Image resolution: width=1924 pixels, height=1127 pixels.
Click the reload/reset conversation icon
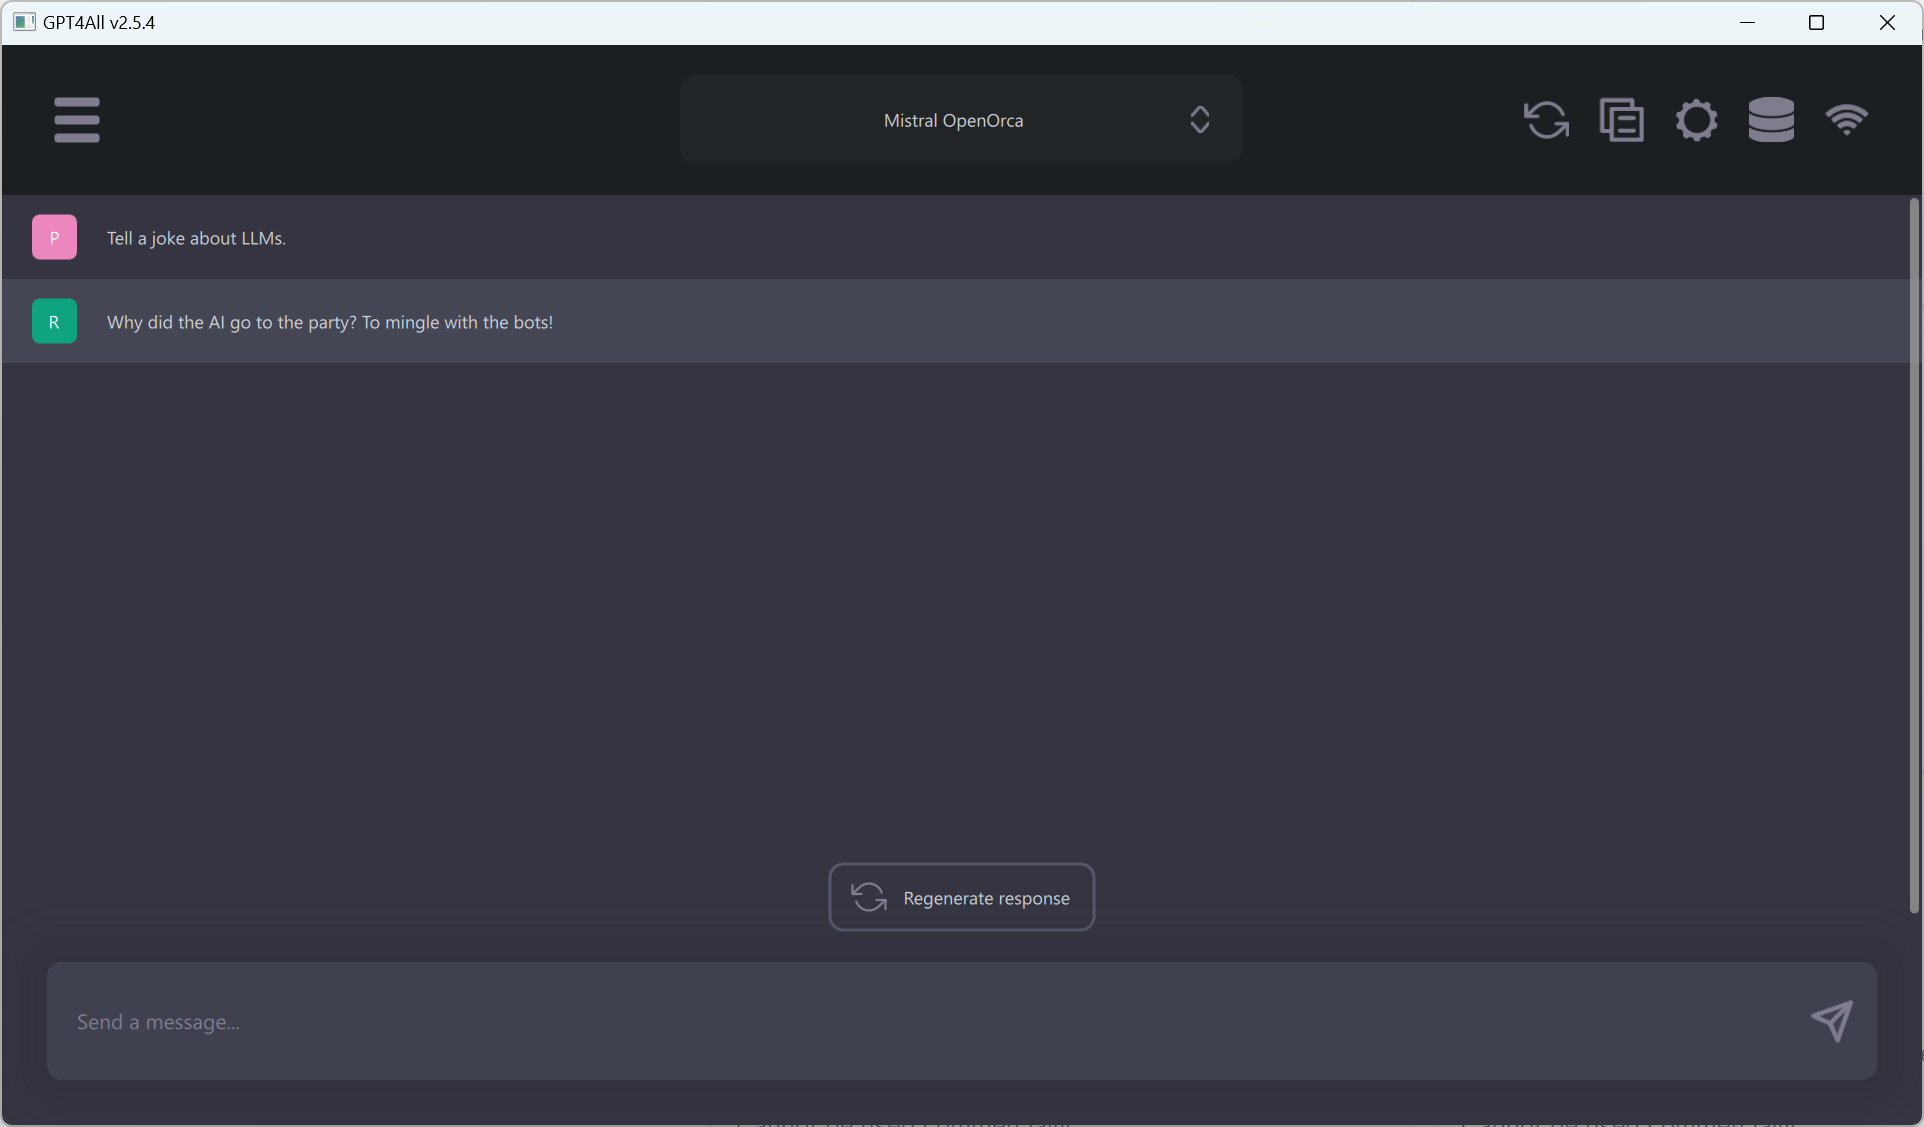(1546, 120)
